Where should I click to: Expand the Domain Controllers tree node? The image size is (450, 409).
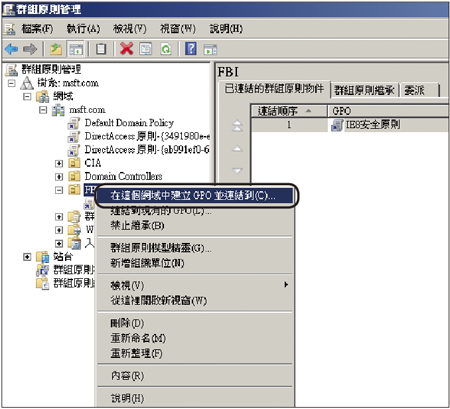tap(59, 177)
